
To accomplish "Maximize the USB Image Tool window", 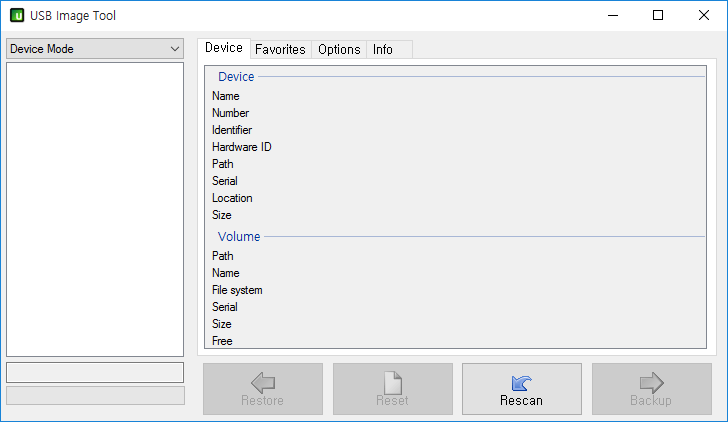I will [657, 16].
